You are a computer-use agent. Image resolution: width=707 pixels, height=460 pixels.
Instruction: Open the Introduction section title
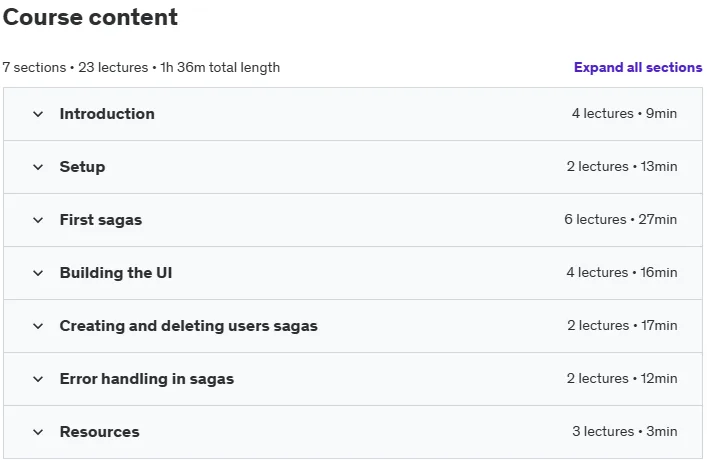tap(107, 114)
